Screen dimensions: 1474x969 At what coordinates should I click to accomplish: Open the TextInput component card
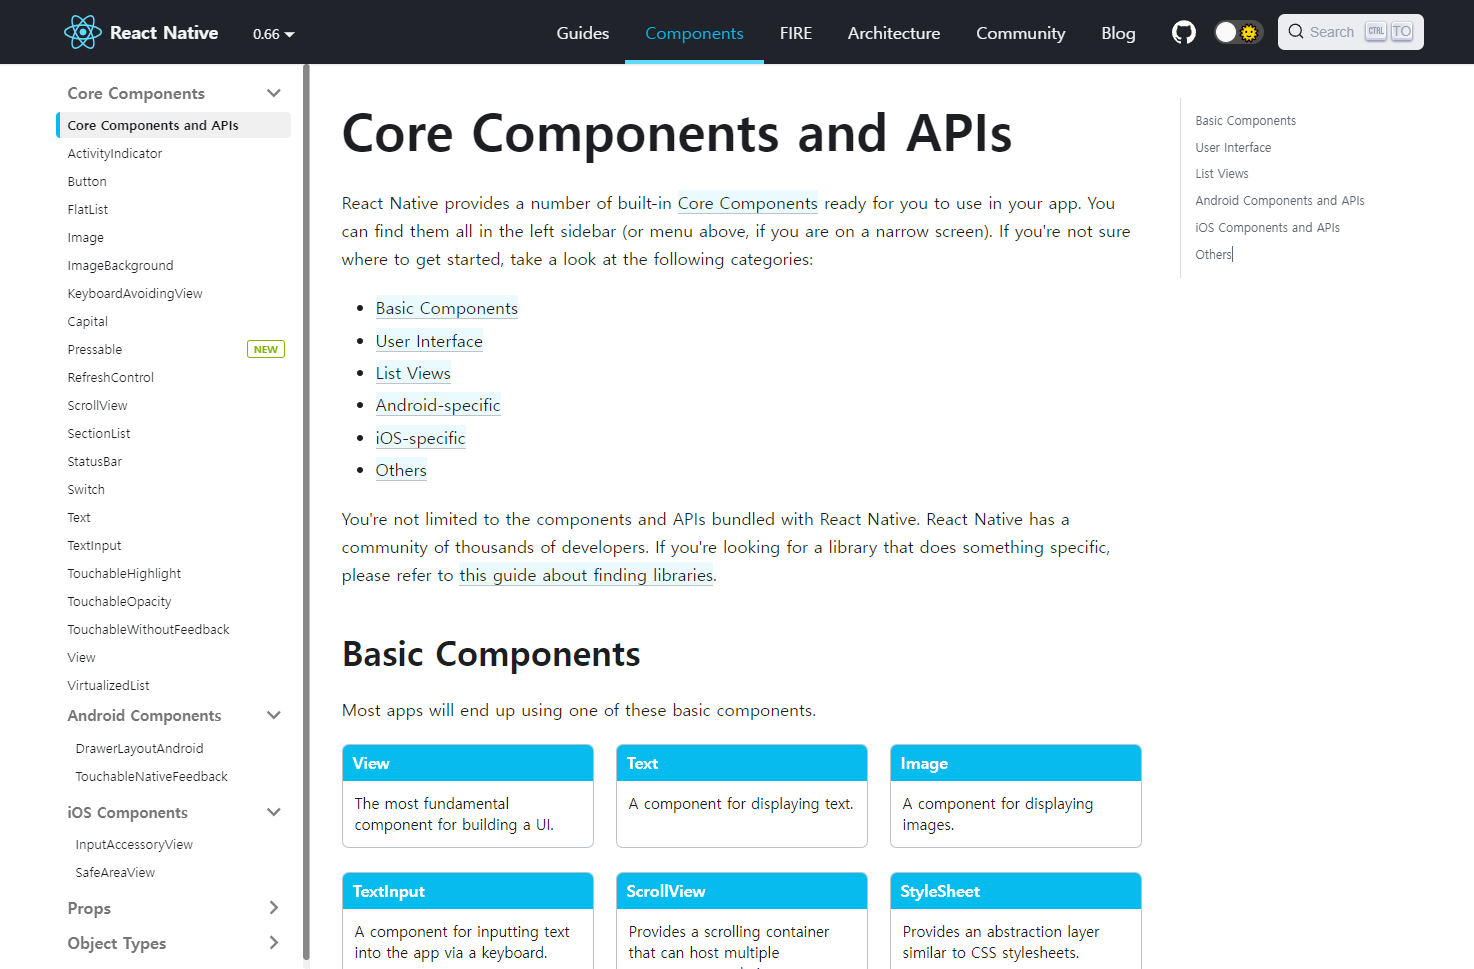467,920
